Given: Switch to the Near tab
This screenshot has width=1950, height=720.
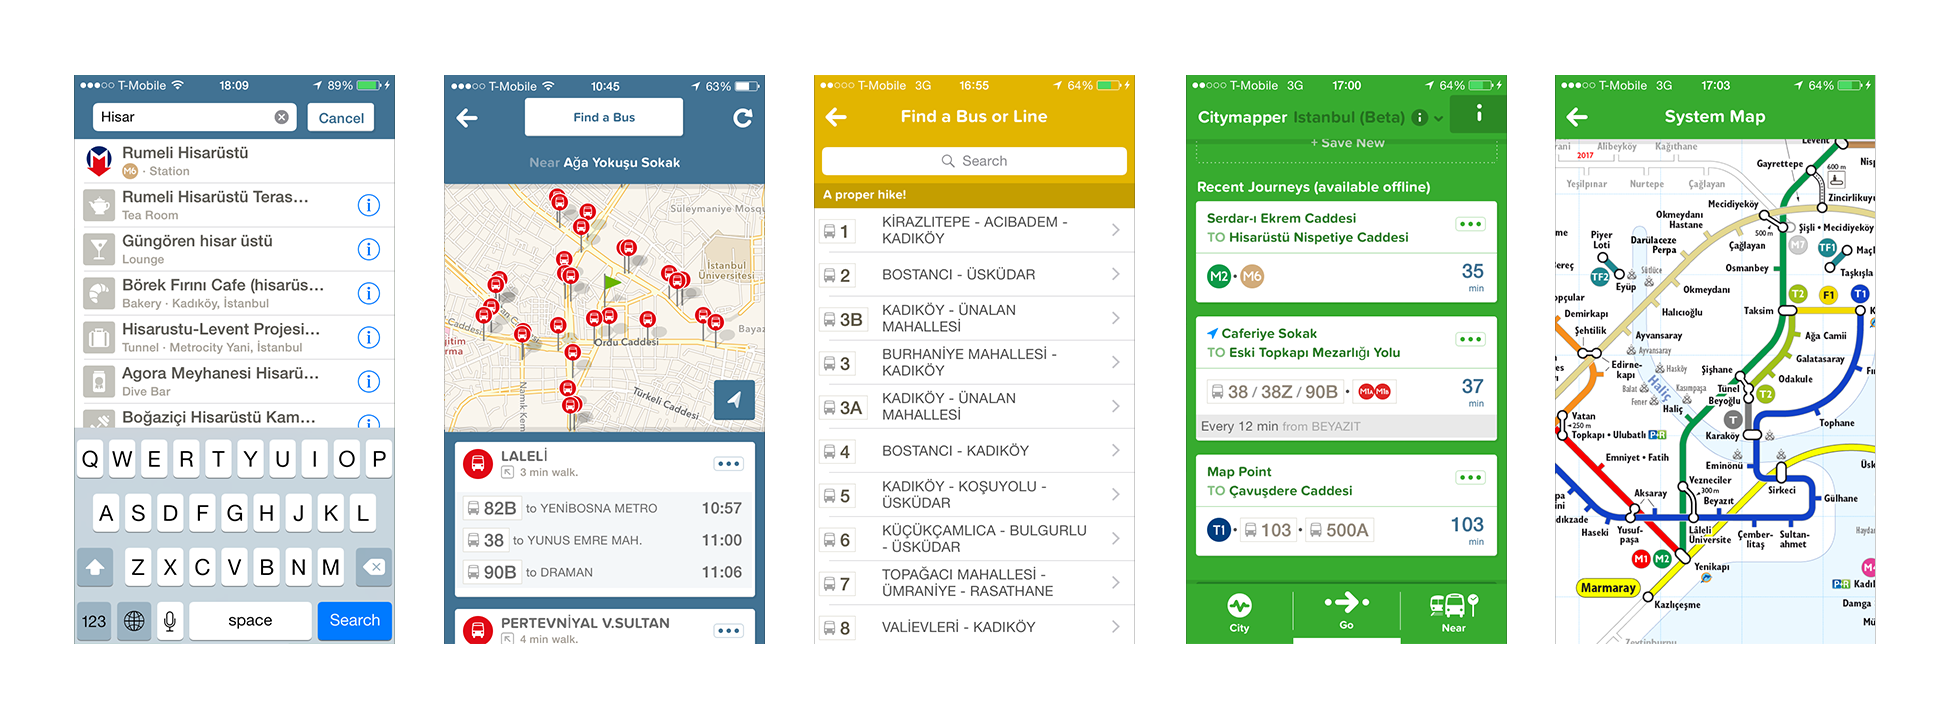Looking at the screenshot, I should [x=1453, y=613].
